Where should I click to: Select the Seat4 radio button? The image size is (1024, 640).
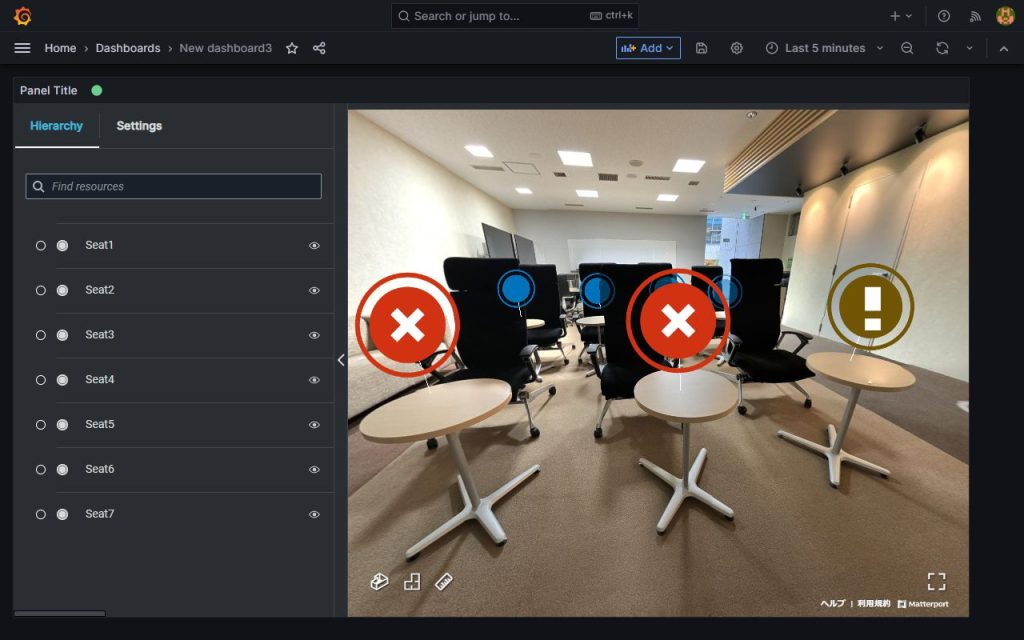click(40, 380)
